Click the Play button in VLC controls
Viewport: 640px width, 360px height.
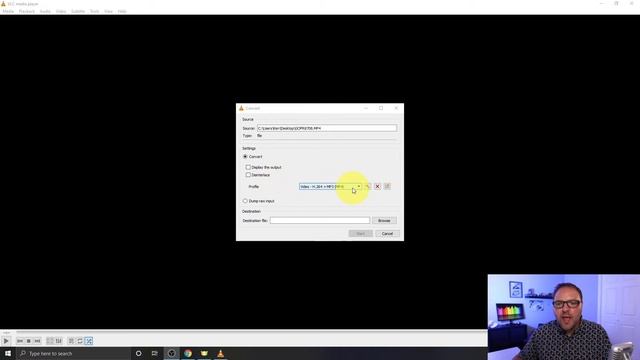pyautogui.click(x=6, y=341)
